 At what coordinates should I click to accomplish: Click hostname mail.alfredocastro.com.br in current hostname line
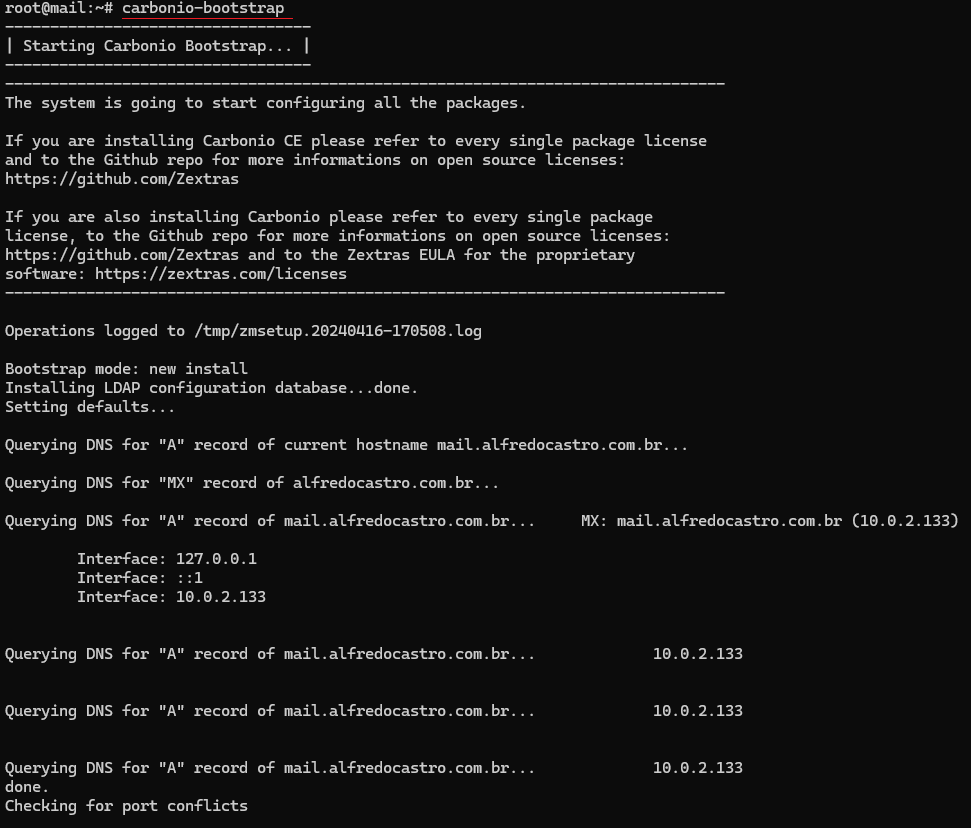[549, 445]
